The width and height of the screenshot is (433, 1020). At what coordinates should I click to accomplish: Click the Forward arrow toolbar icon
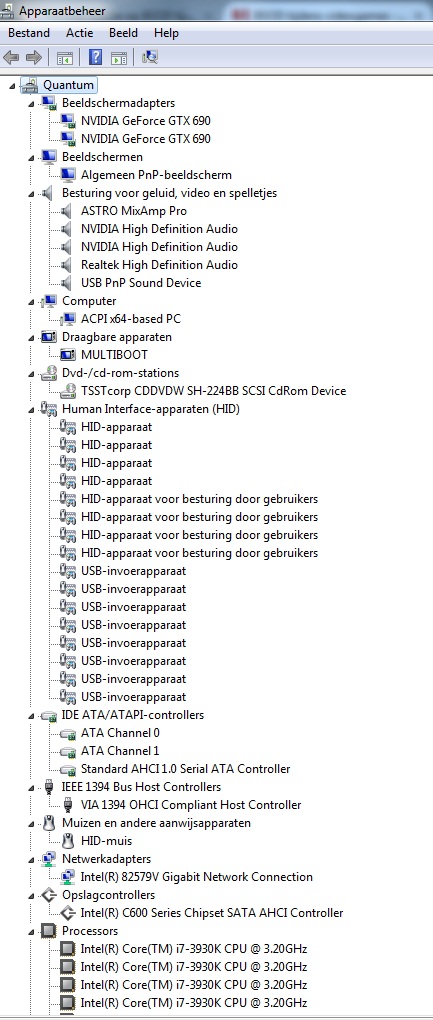(x=33, y=57)
